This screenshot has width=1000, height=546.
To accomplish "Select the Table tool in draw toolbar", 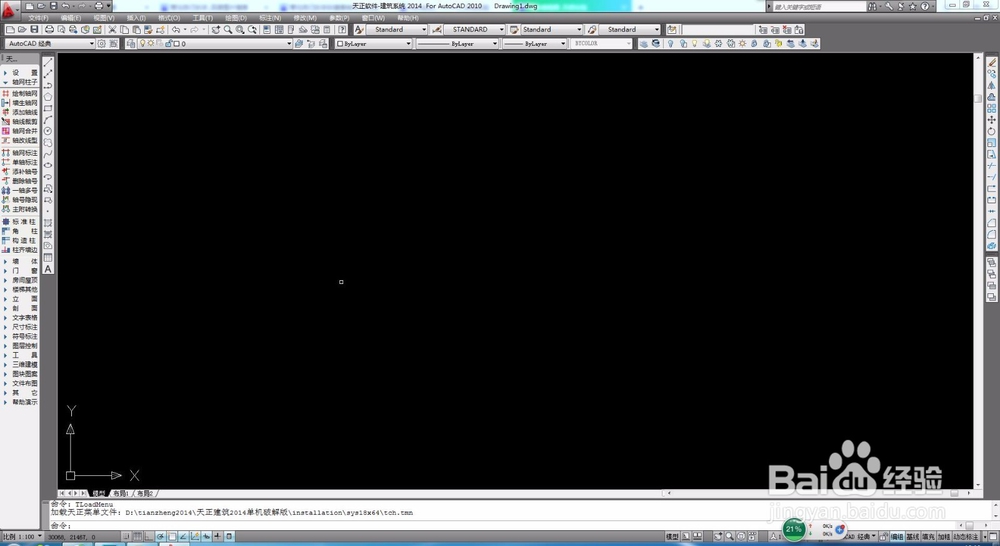I will pos(48,258).
